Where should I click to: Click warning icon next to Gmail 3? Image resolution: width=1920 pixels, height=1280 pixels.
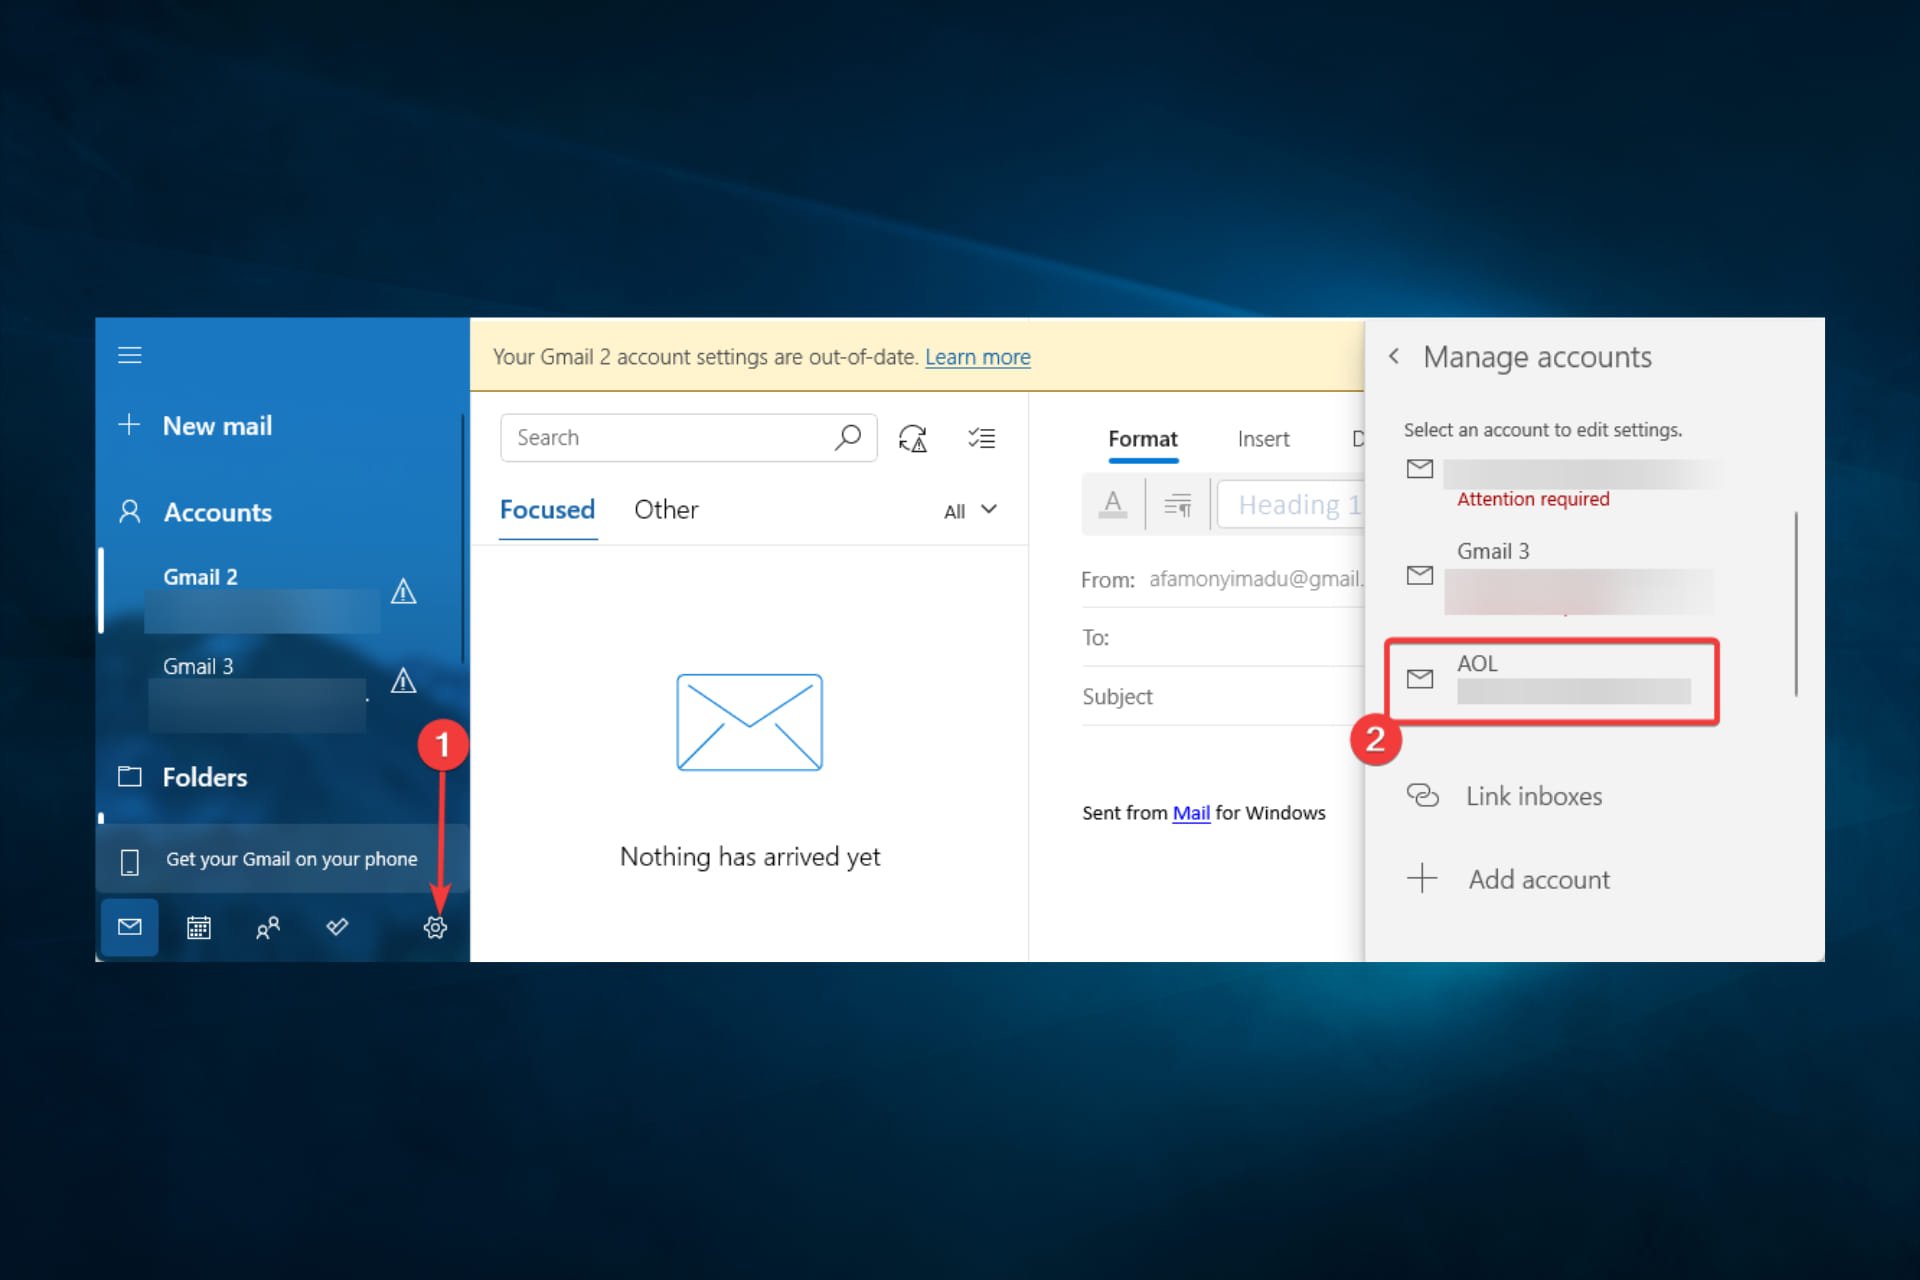[x=403, y=681]
